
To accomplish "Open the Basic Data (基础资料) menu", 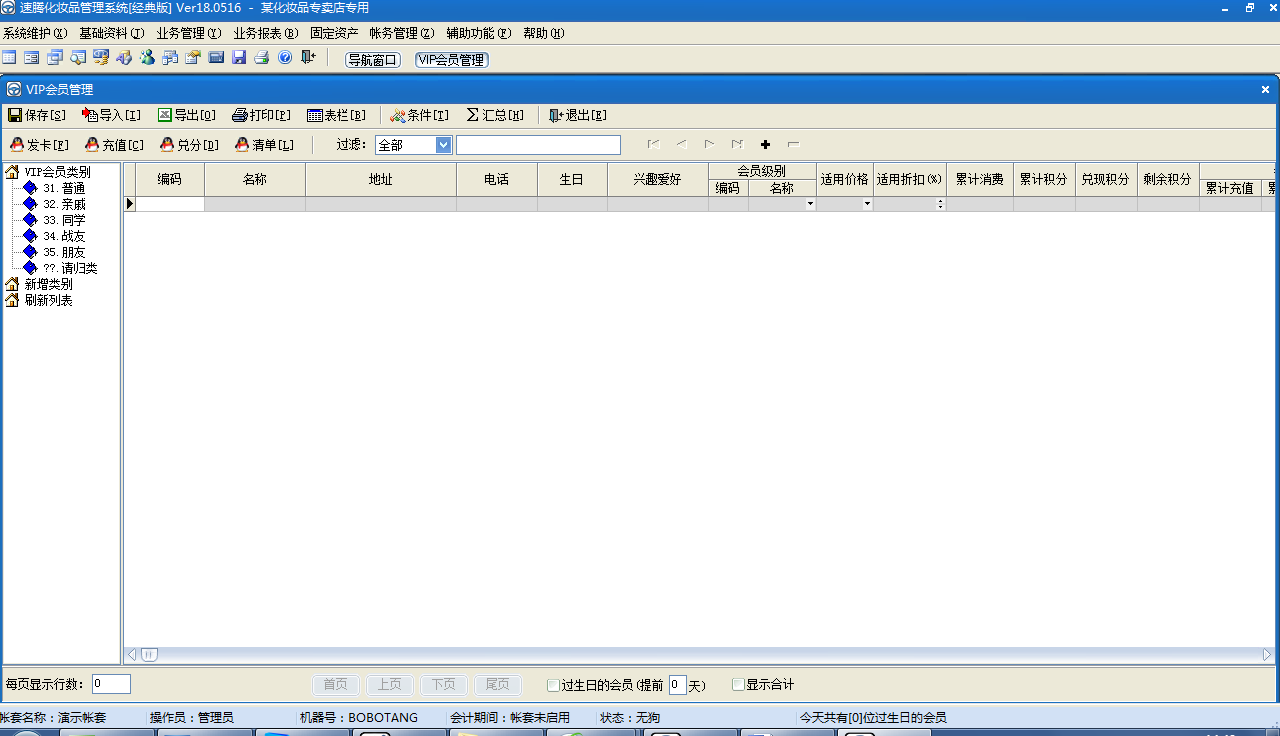I will 112,33.
